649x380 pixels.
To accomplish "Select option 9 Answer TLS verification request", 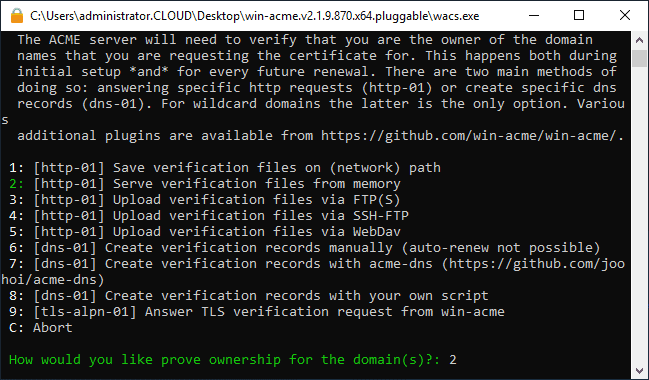I will click(x=257, y=312).
